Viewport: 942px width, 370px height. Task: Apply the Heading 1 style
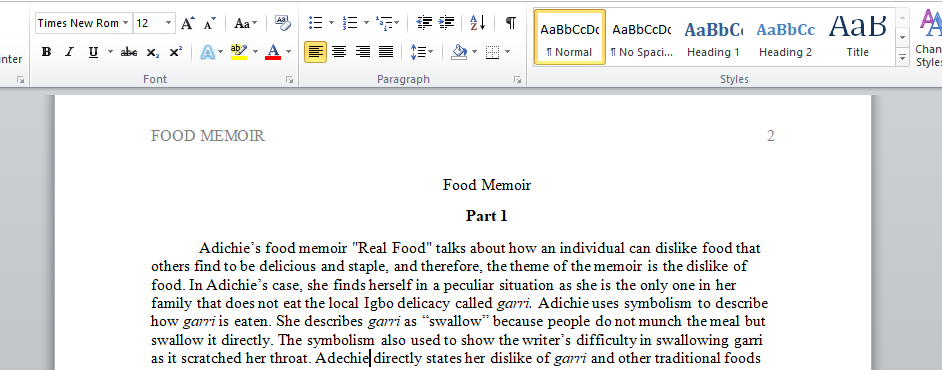(x=714, y=37)
